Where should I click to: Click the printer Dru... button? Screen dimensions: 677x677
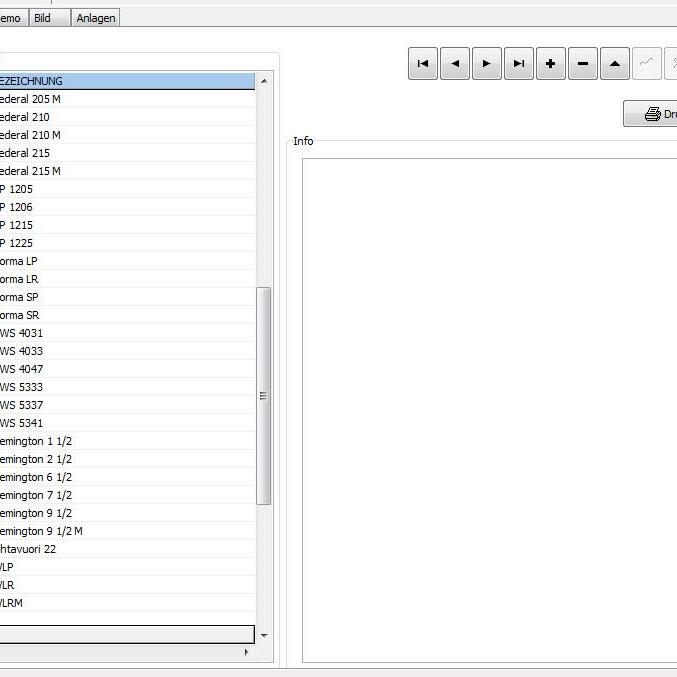click(650, 114)
